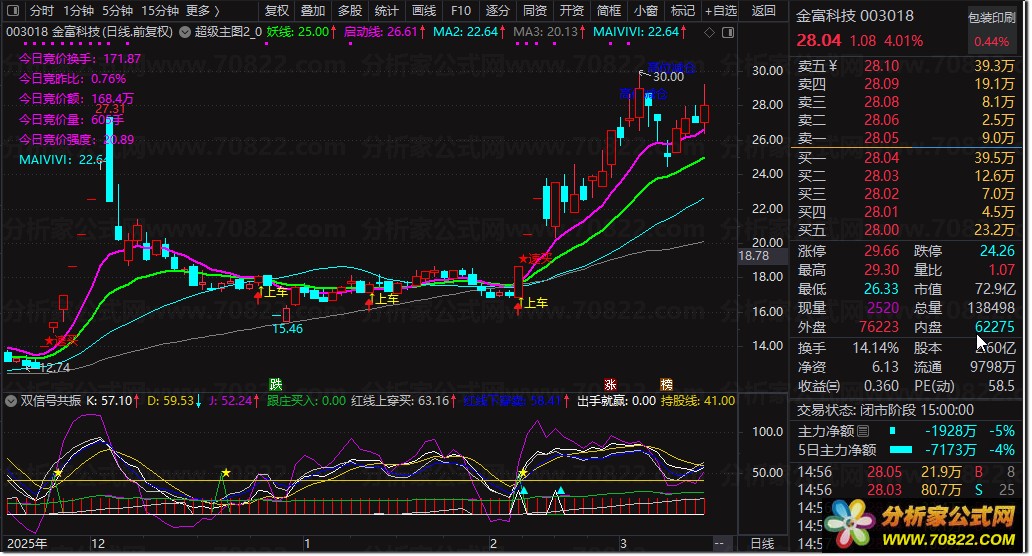The image size is (1032, 556).
Task: Add stock with the +自选 button
Action: 720,11
